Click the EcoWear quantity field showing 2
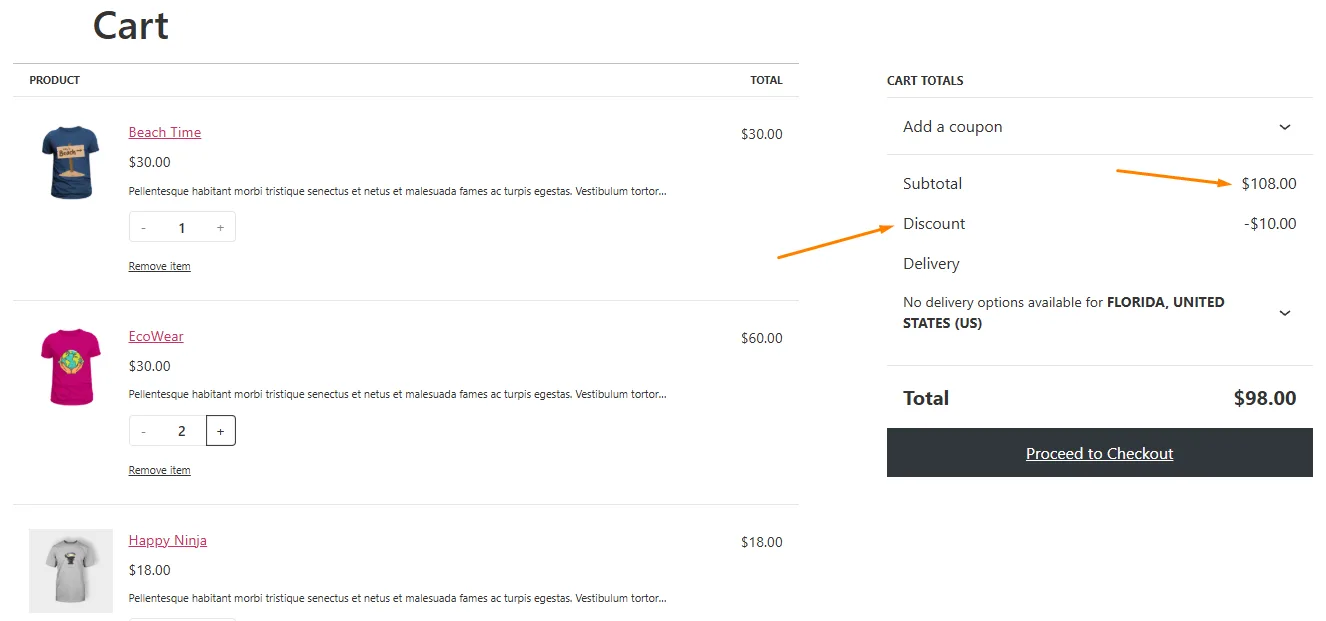 tap(182, 431)
